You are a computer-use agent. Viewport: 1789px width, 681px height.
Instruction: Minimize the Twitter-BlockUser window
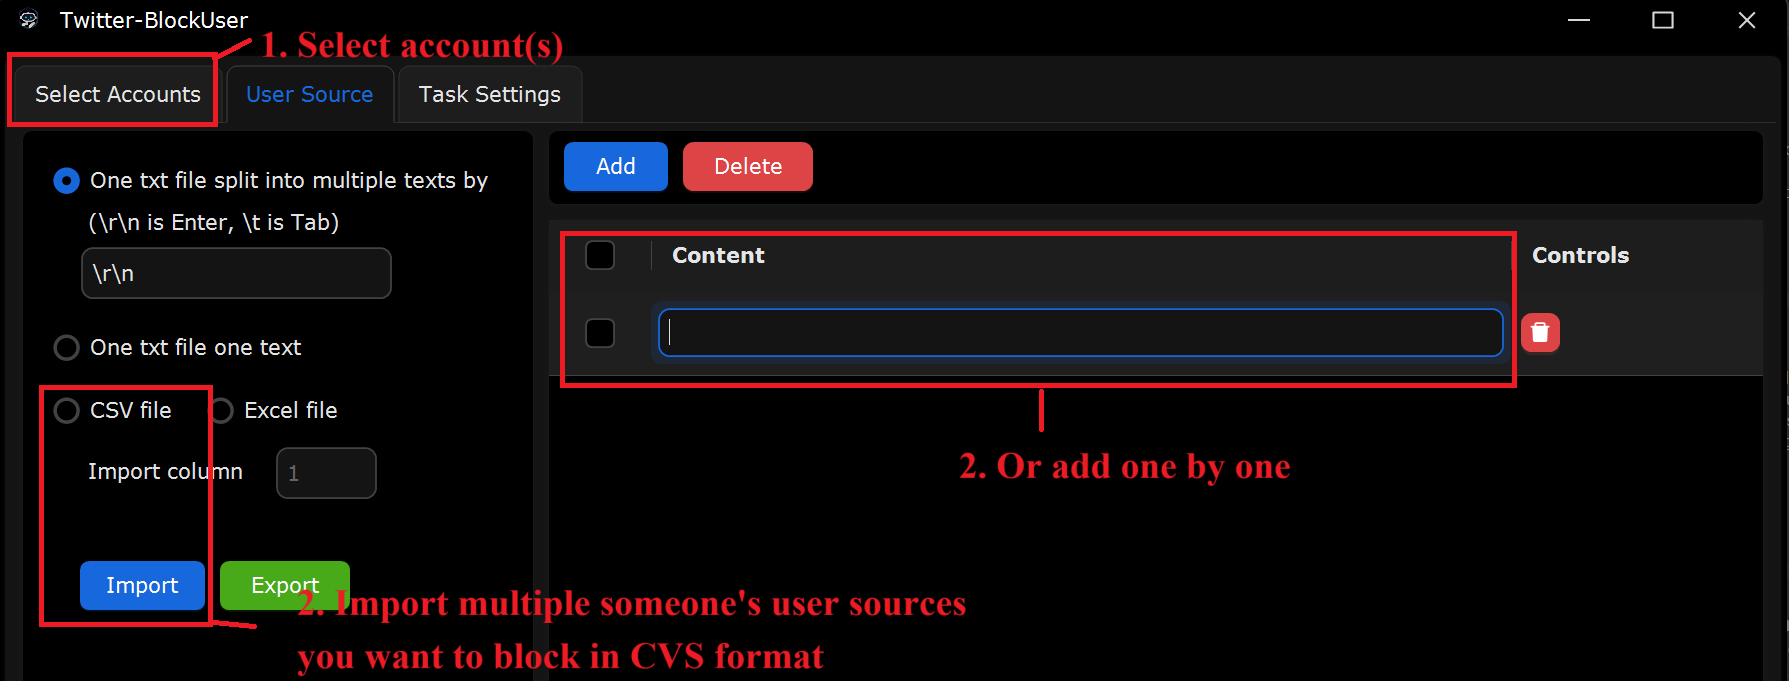point(1579,20)
